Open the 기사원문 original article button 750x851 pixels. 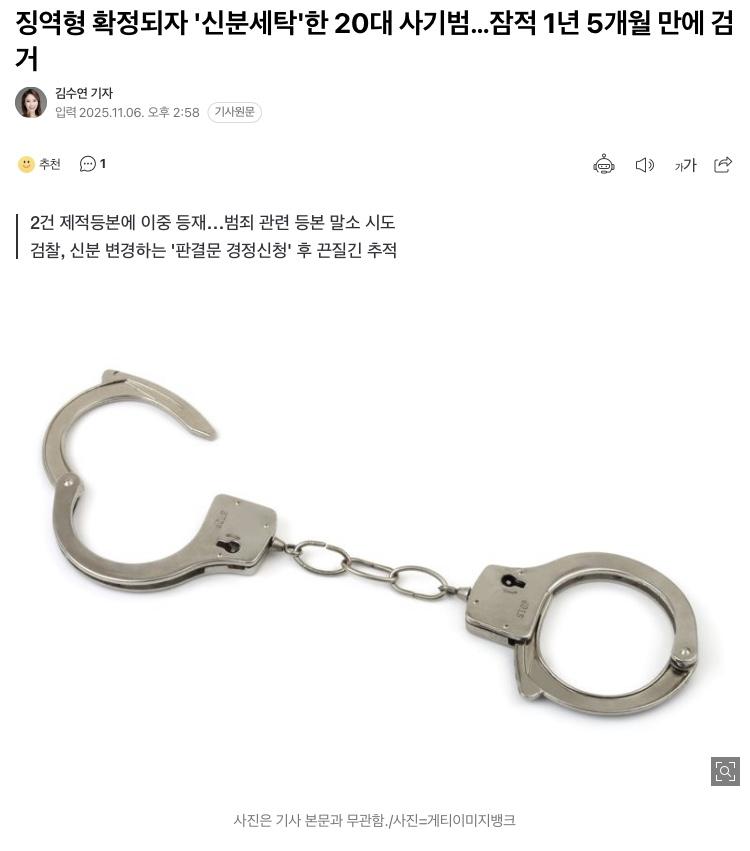(x=234, y=112)
